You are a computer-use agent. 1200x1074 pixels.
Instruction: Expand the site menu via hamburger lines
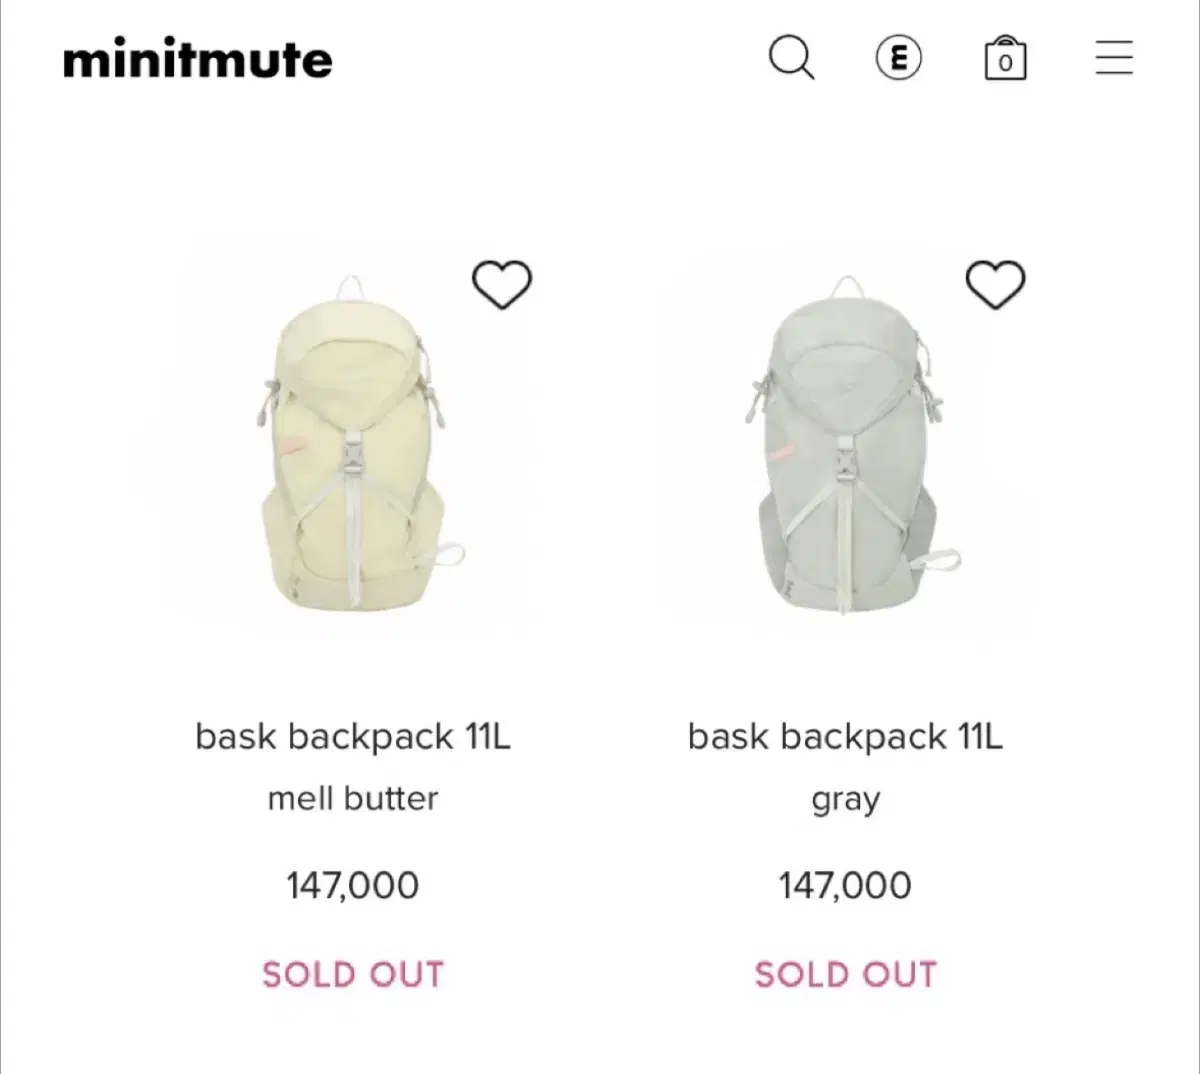tap(1113, 59)
